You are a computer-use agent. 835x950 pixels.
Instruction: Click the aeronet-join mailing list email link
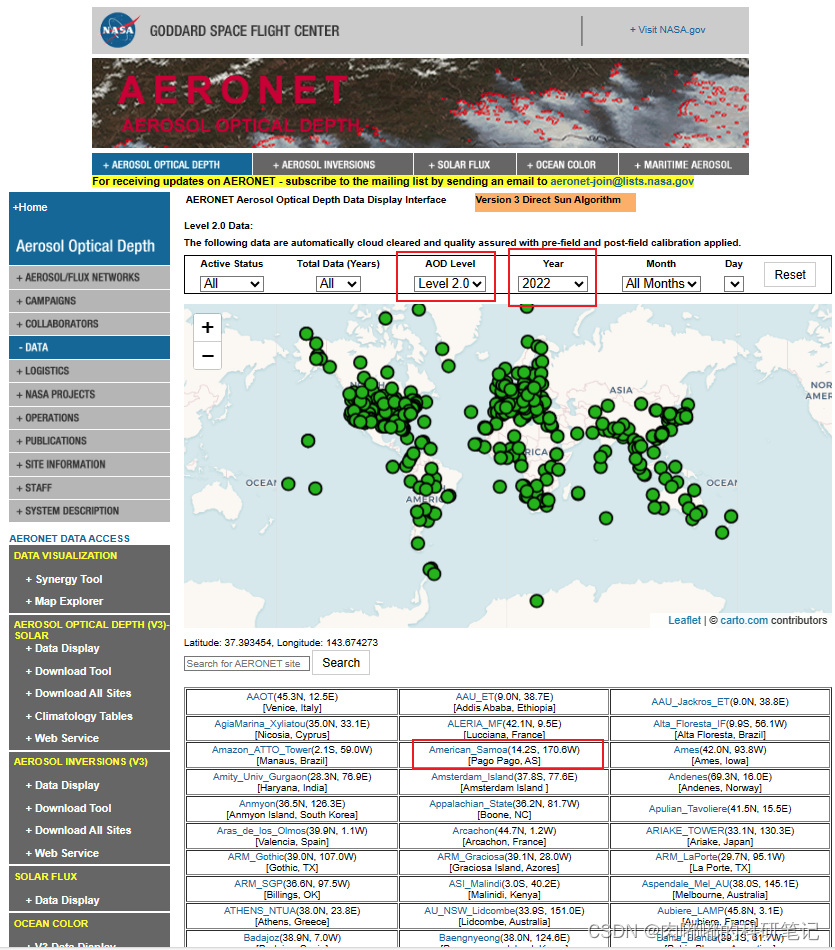tap(622, 181)
